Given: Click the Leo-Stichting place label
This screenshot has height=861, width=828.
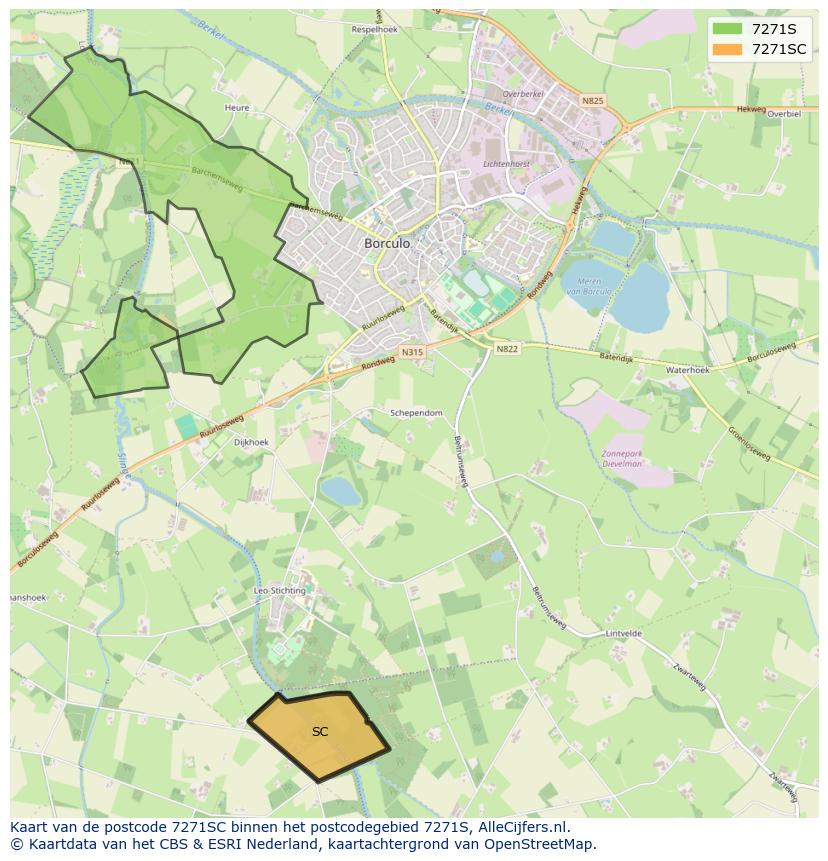Looking at the screenshot, I should (280, 591).
